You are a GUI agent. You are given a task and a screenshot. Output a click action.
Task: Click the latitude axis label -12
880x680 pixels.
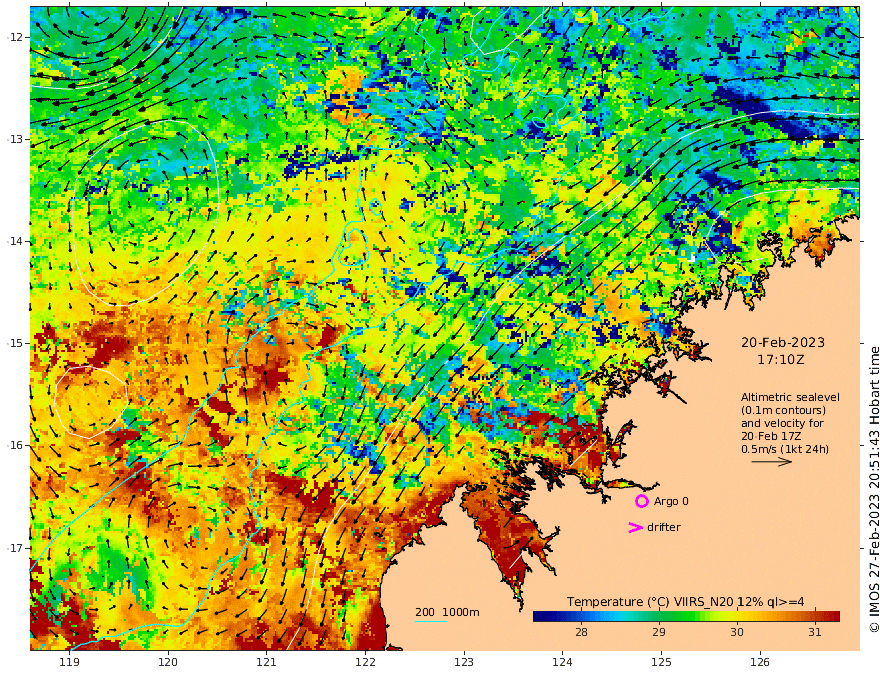point(16,37)
